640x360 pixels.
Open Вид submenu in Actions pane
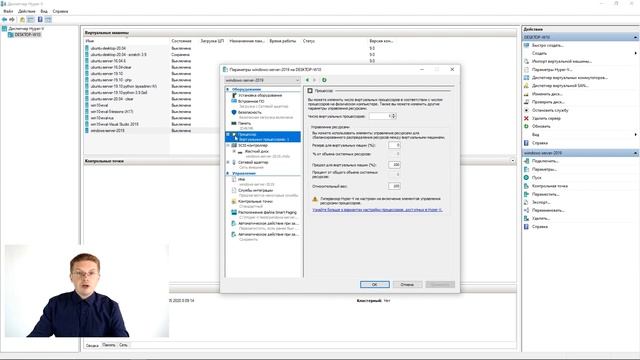coord(536,135)
